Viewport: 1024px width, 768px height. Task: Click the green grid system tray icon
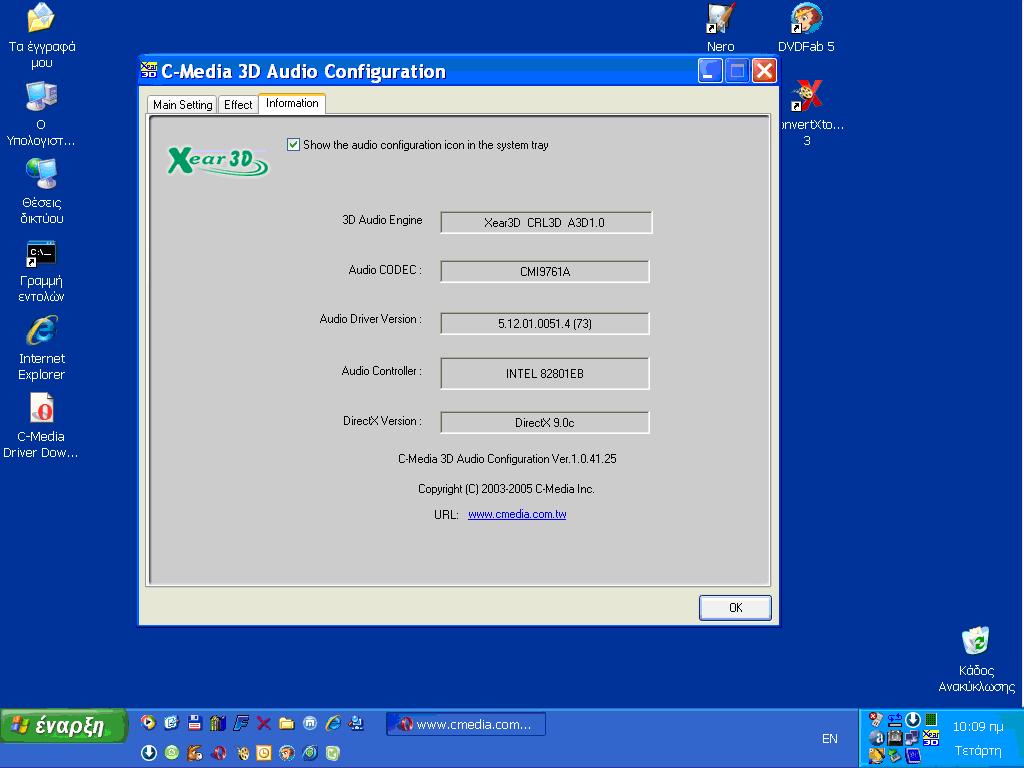point(931,720)
